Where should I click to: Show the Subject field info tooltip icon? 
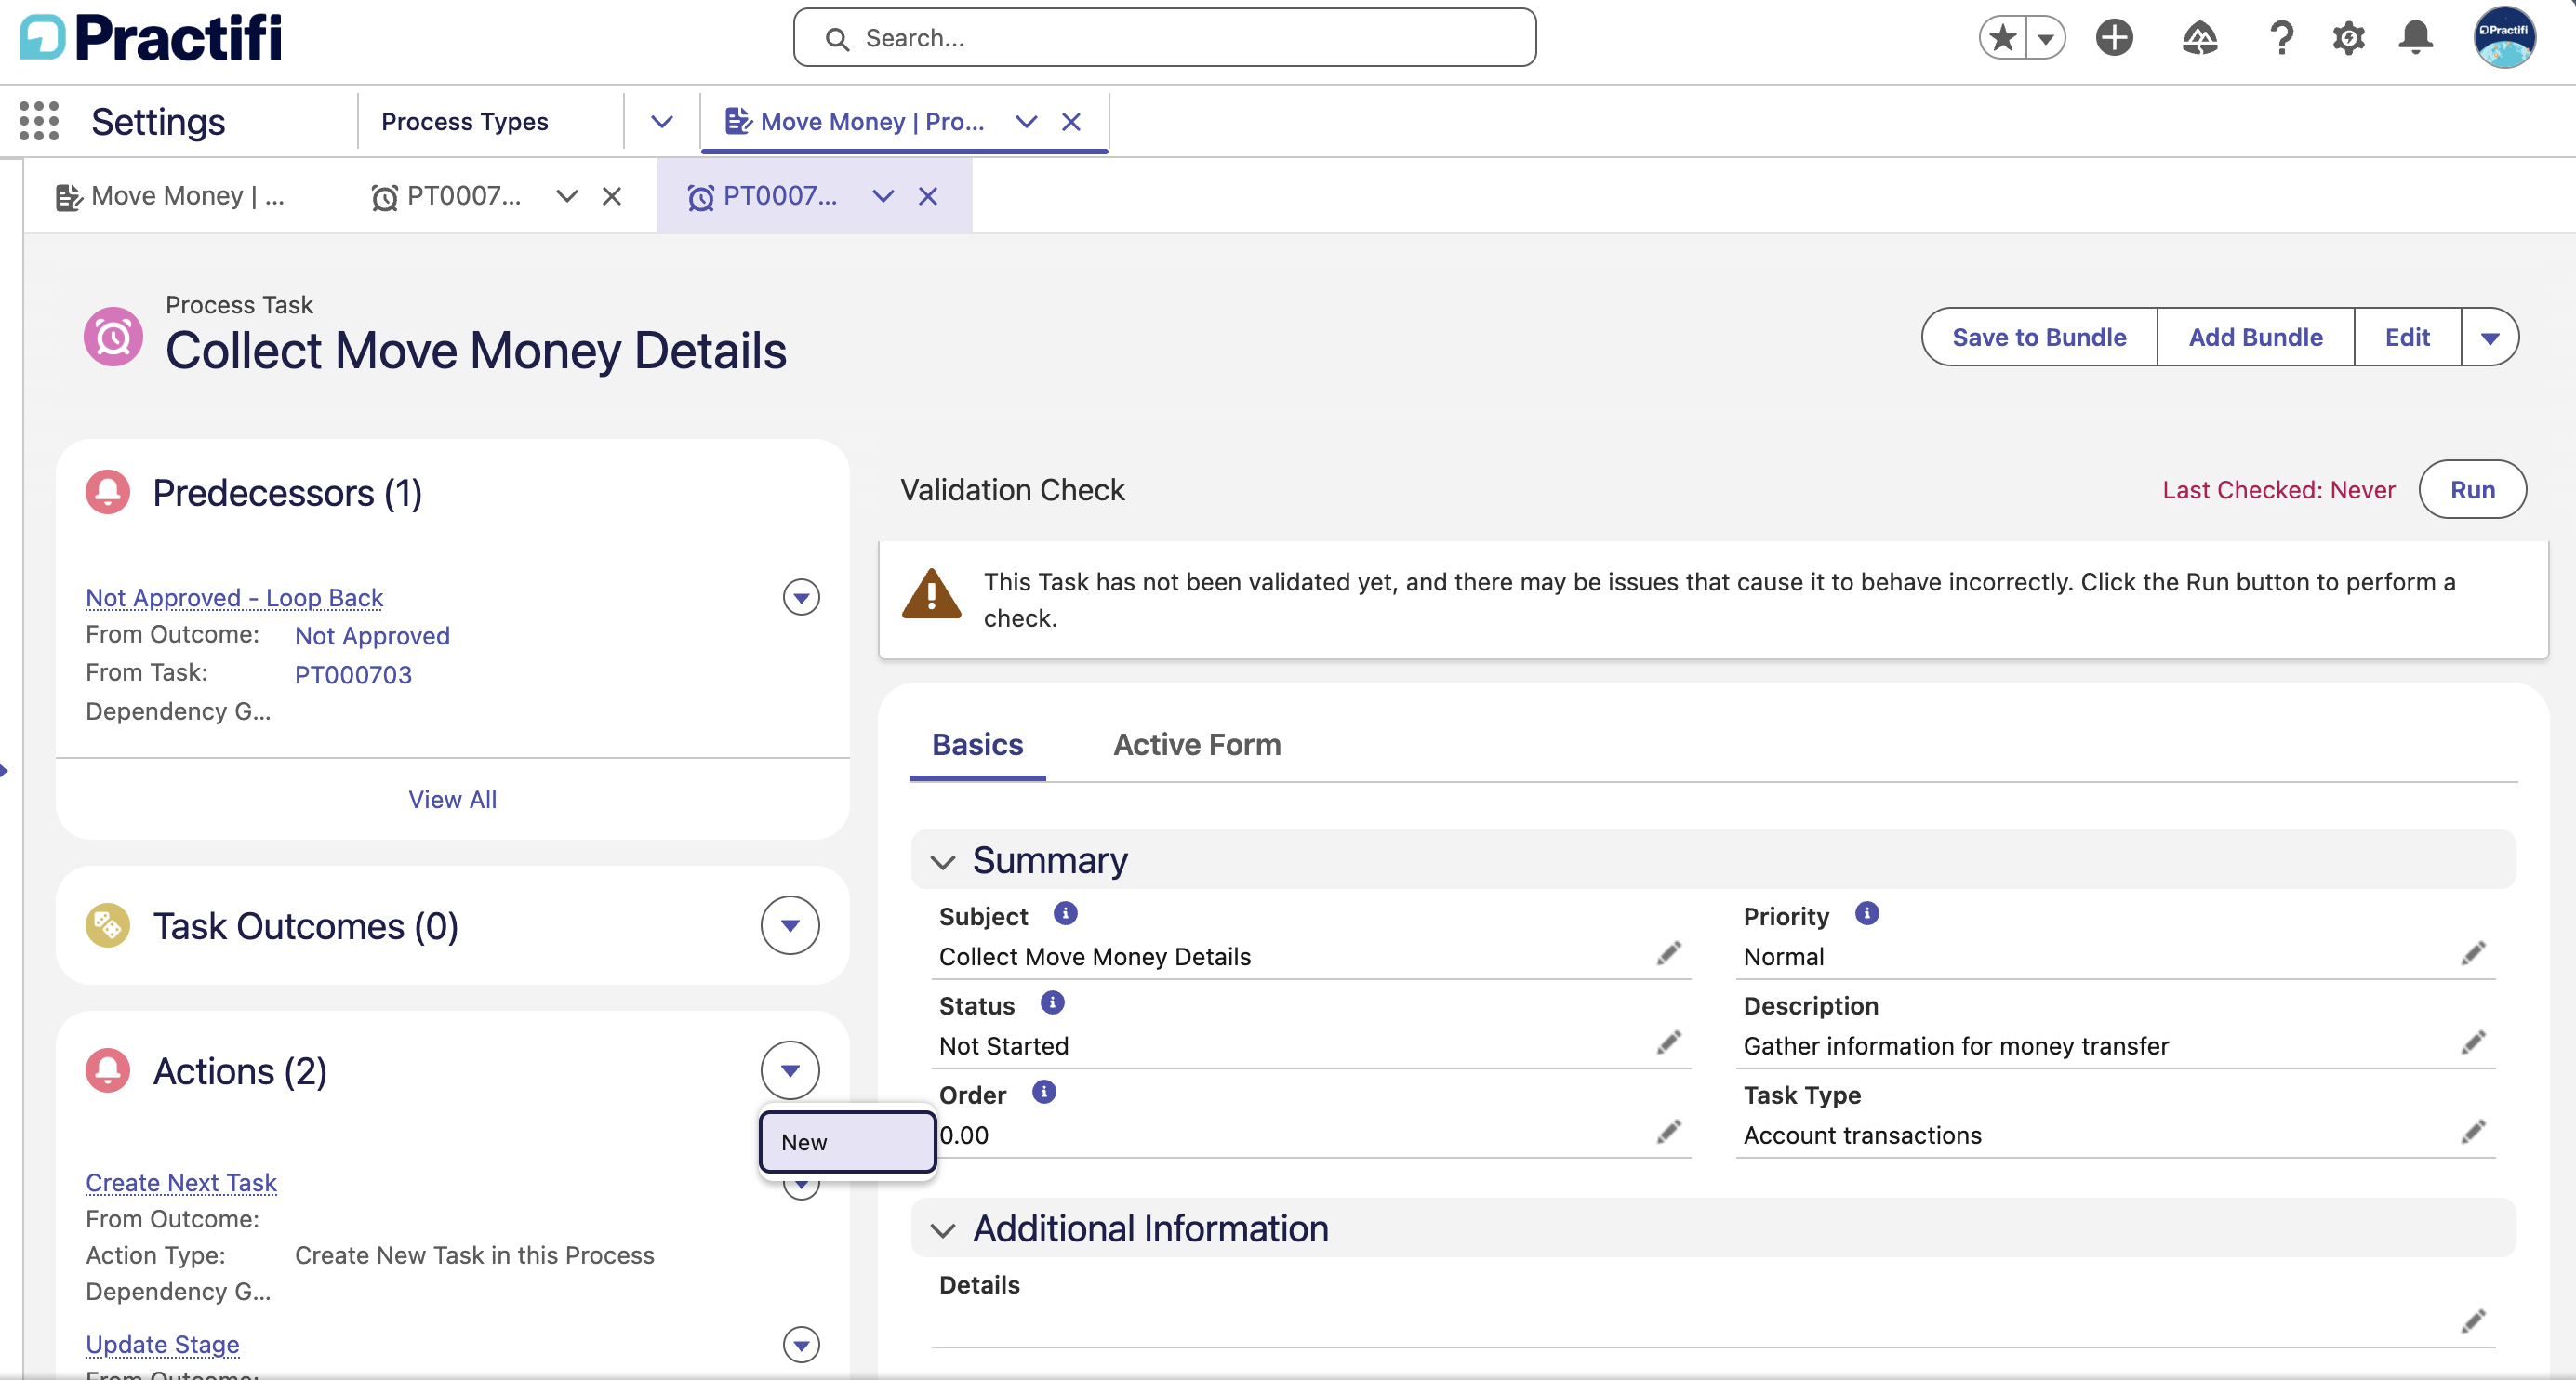pos(1065,913)
